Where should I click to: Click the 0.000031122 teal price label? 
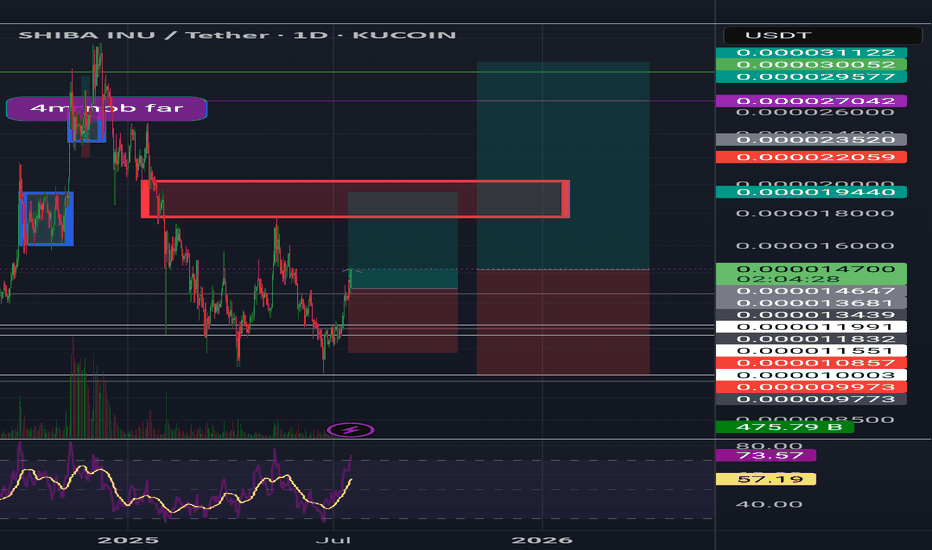pyautogui.click(x=811, y=52)
